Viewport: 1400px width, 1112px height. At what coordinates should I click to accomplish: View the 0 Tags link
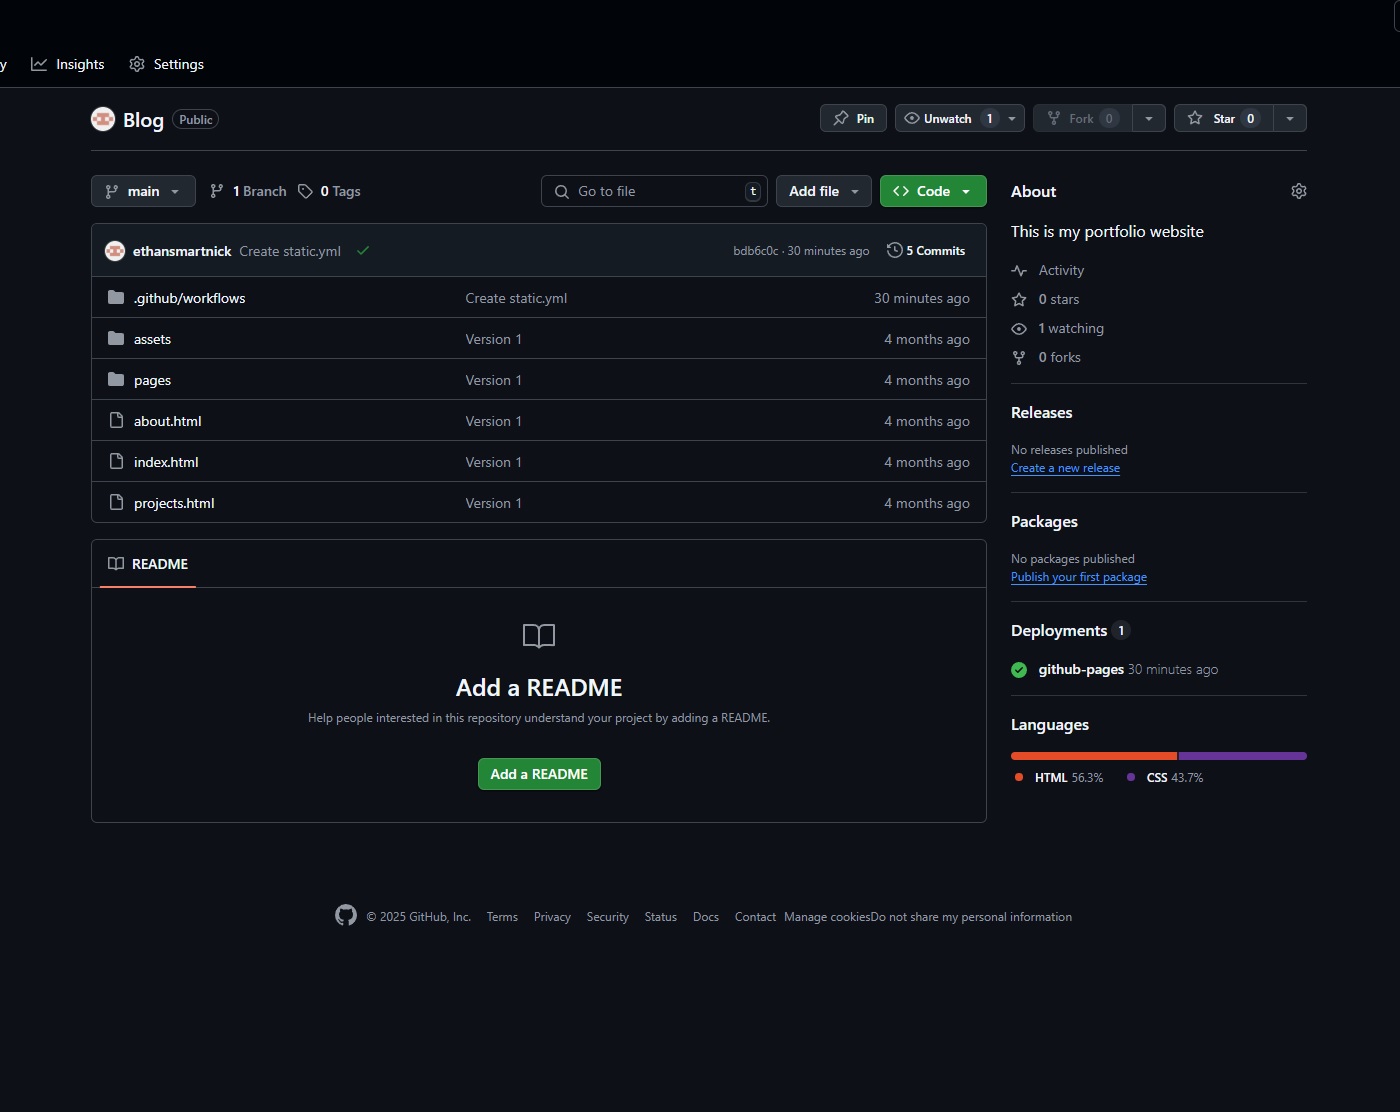click(329, 191)
